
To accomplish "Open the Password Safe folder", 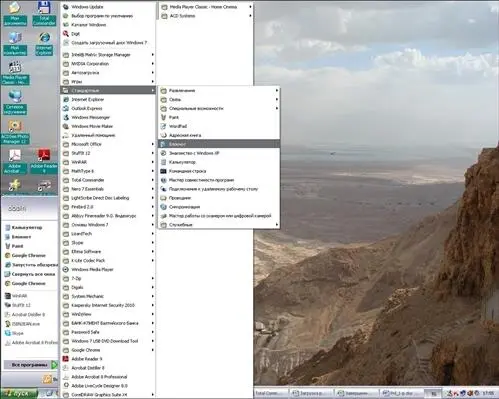I will tap(108, 332).
